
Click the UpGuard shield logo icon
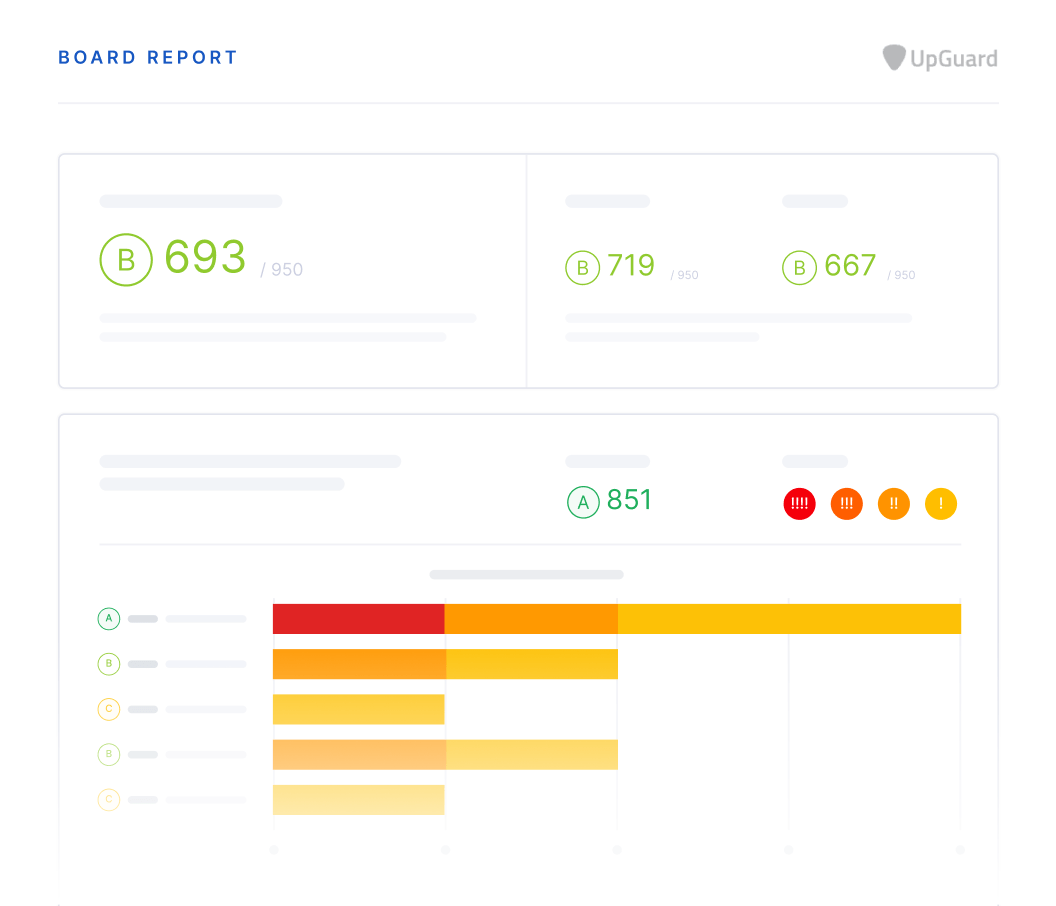tap(893, 58)
